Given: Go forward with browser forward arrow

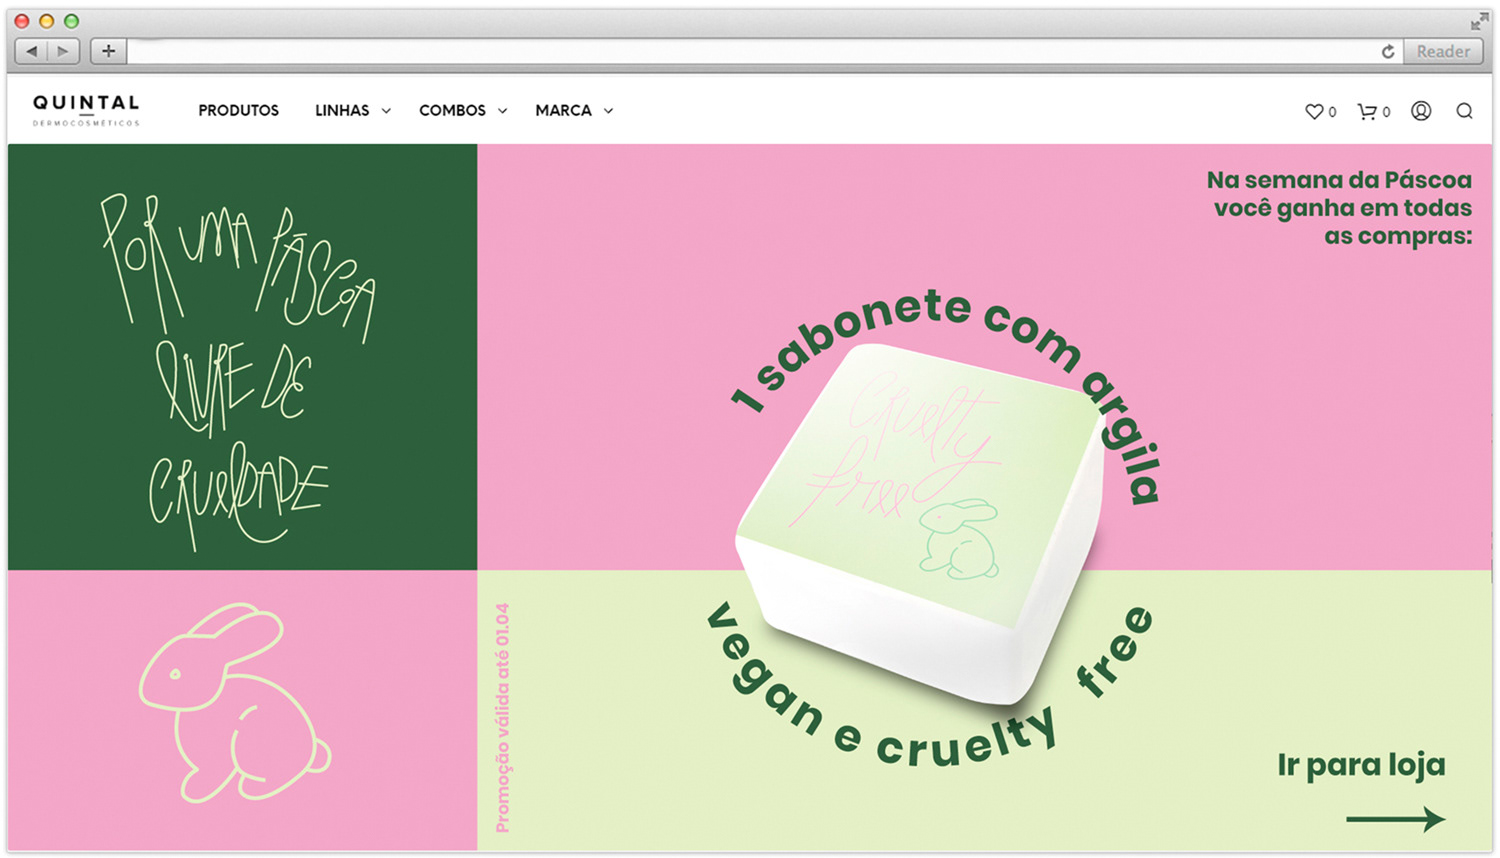Looking at the screenshot, I should pyautogui.click(x=63, y=51).
